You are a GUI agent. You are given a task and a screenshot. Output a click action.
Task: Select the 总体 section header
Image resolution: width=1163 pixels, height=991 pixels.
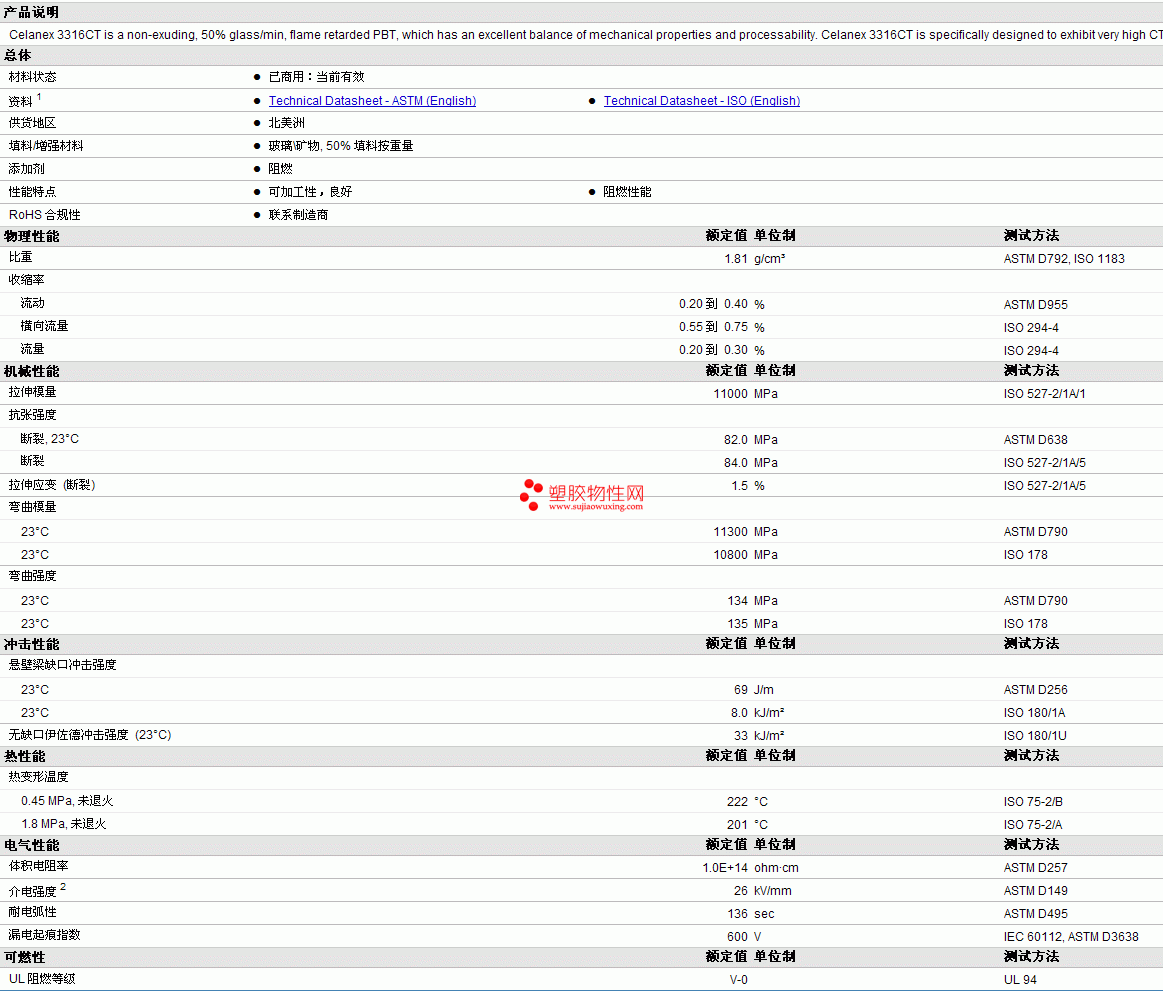tap(18, 55)
